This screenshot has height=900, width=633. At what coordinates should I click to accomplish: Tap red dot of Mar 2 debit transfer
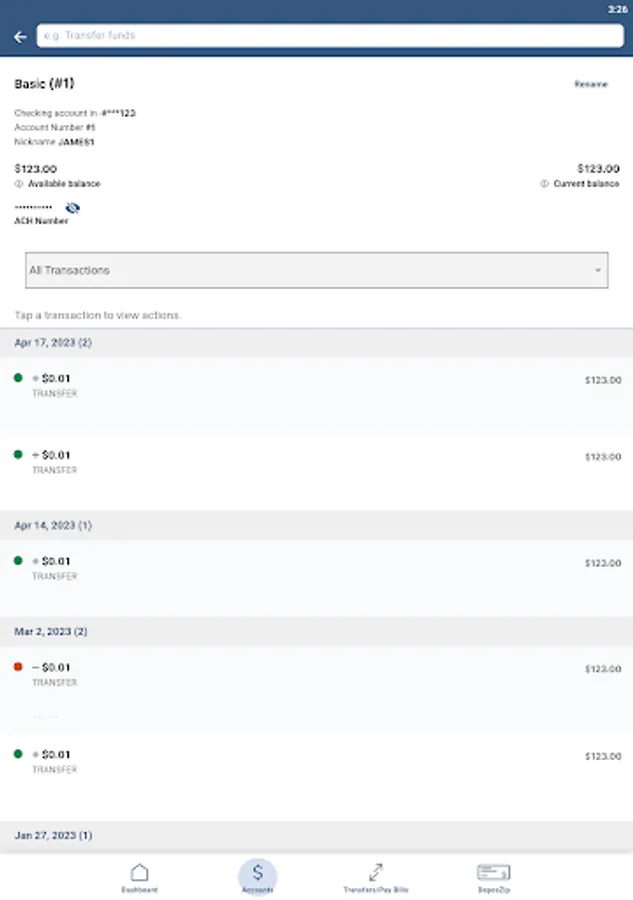[18, 666]
